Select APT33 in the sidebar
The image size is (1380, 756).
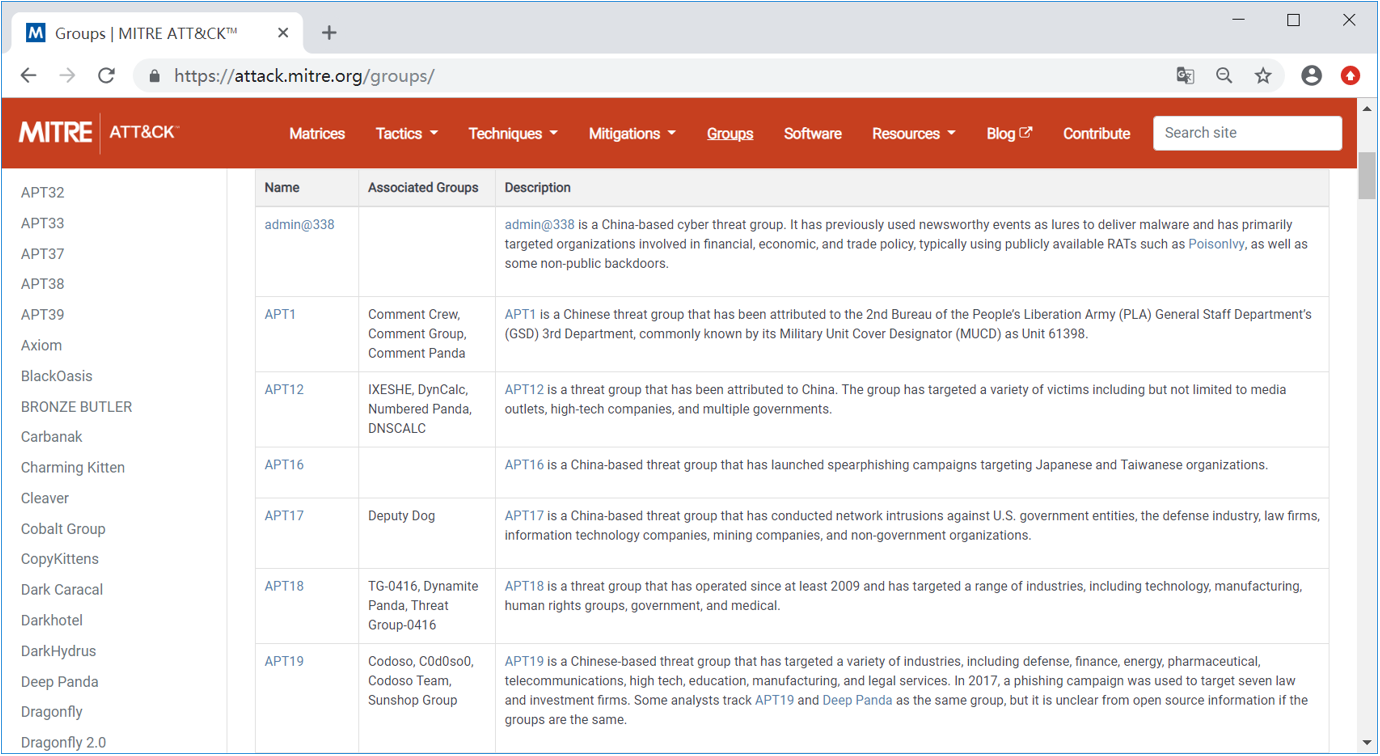(43, 223)
